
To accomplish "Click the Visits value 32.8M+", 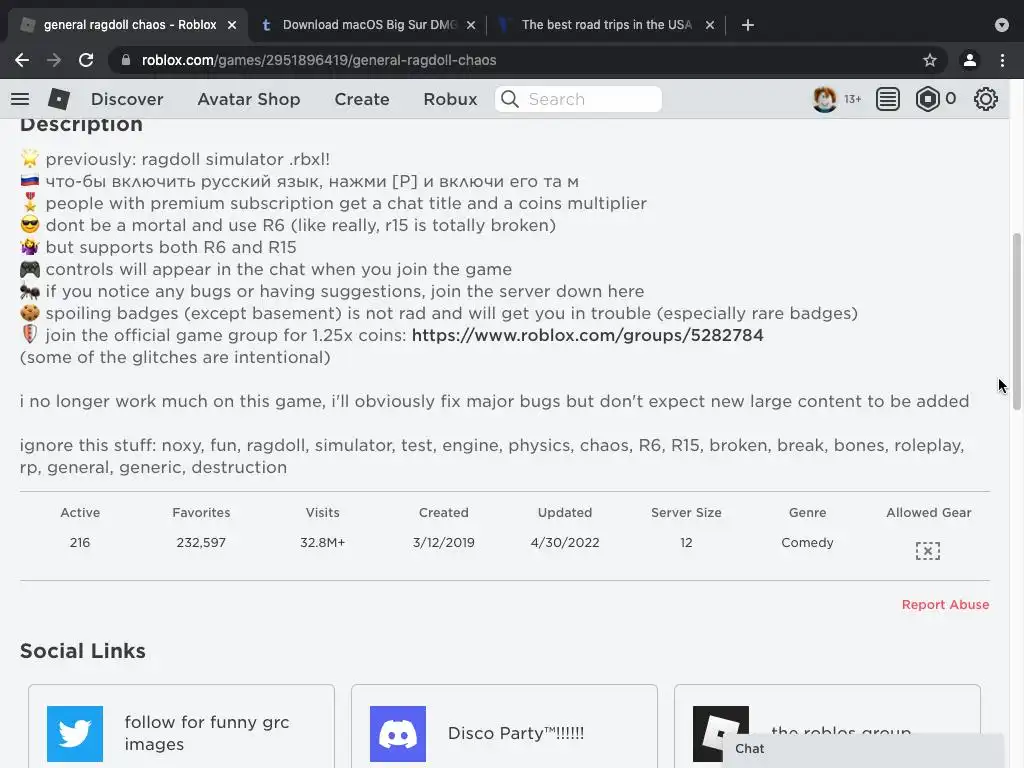I will [x=323, y=543].
